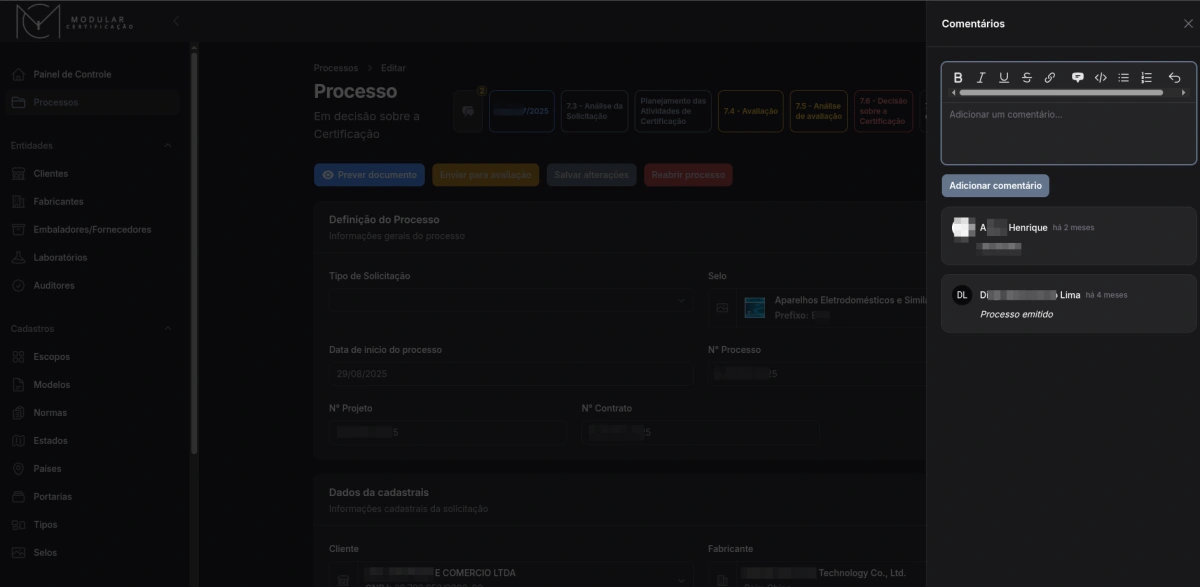Create a bulleted list in the comment
The image size is (1200, 587).
(x=1123, y=77)
